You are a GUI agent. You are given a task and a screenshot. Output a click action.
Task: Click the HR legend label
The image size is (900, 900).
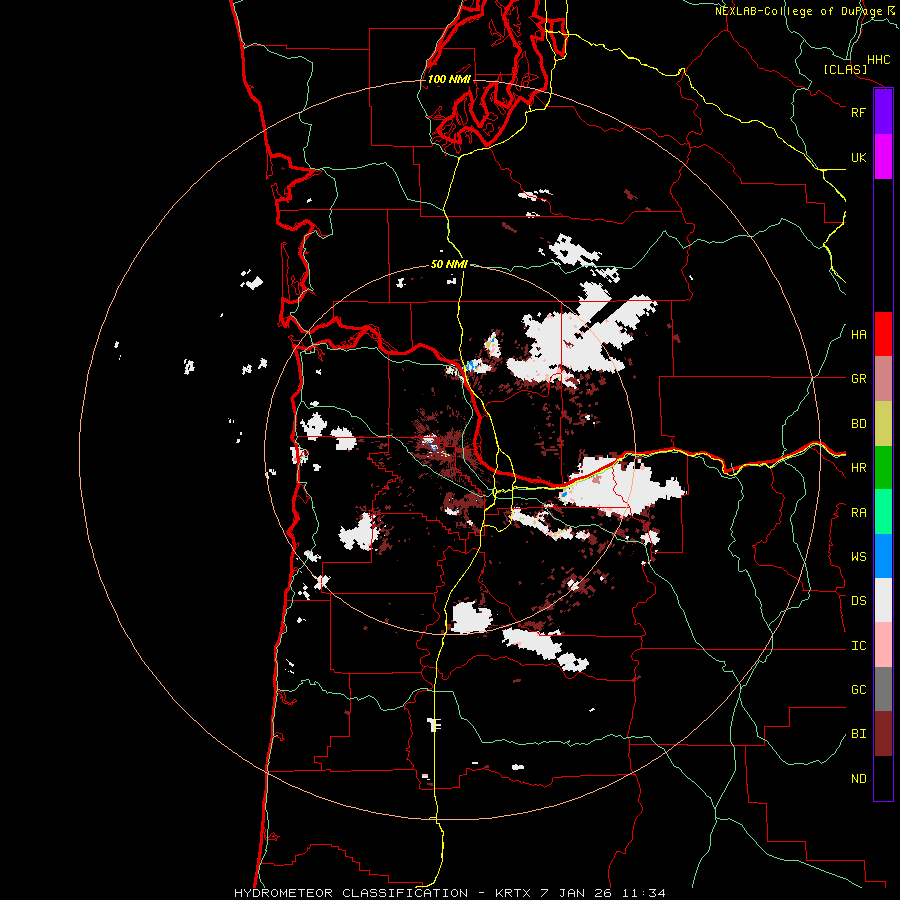click(858, 468)
